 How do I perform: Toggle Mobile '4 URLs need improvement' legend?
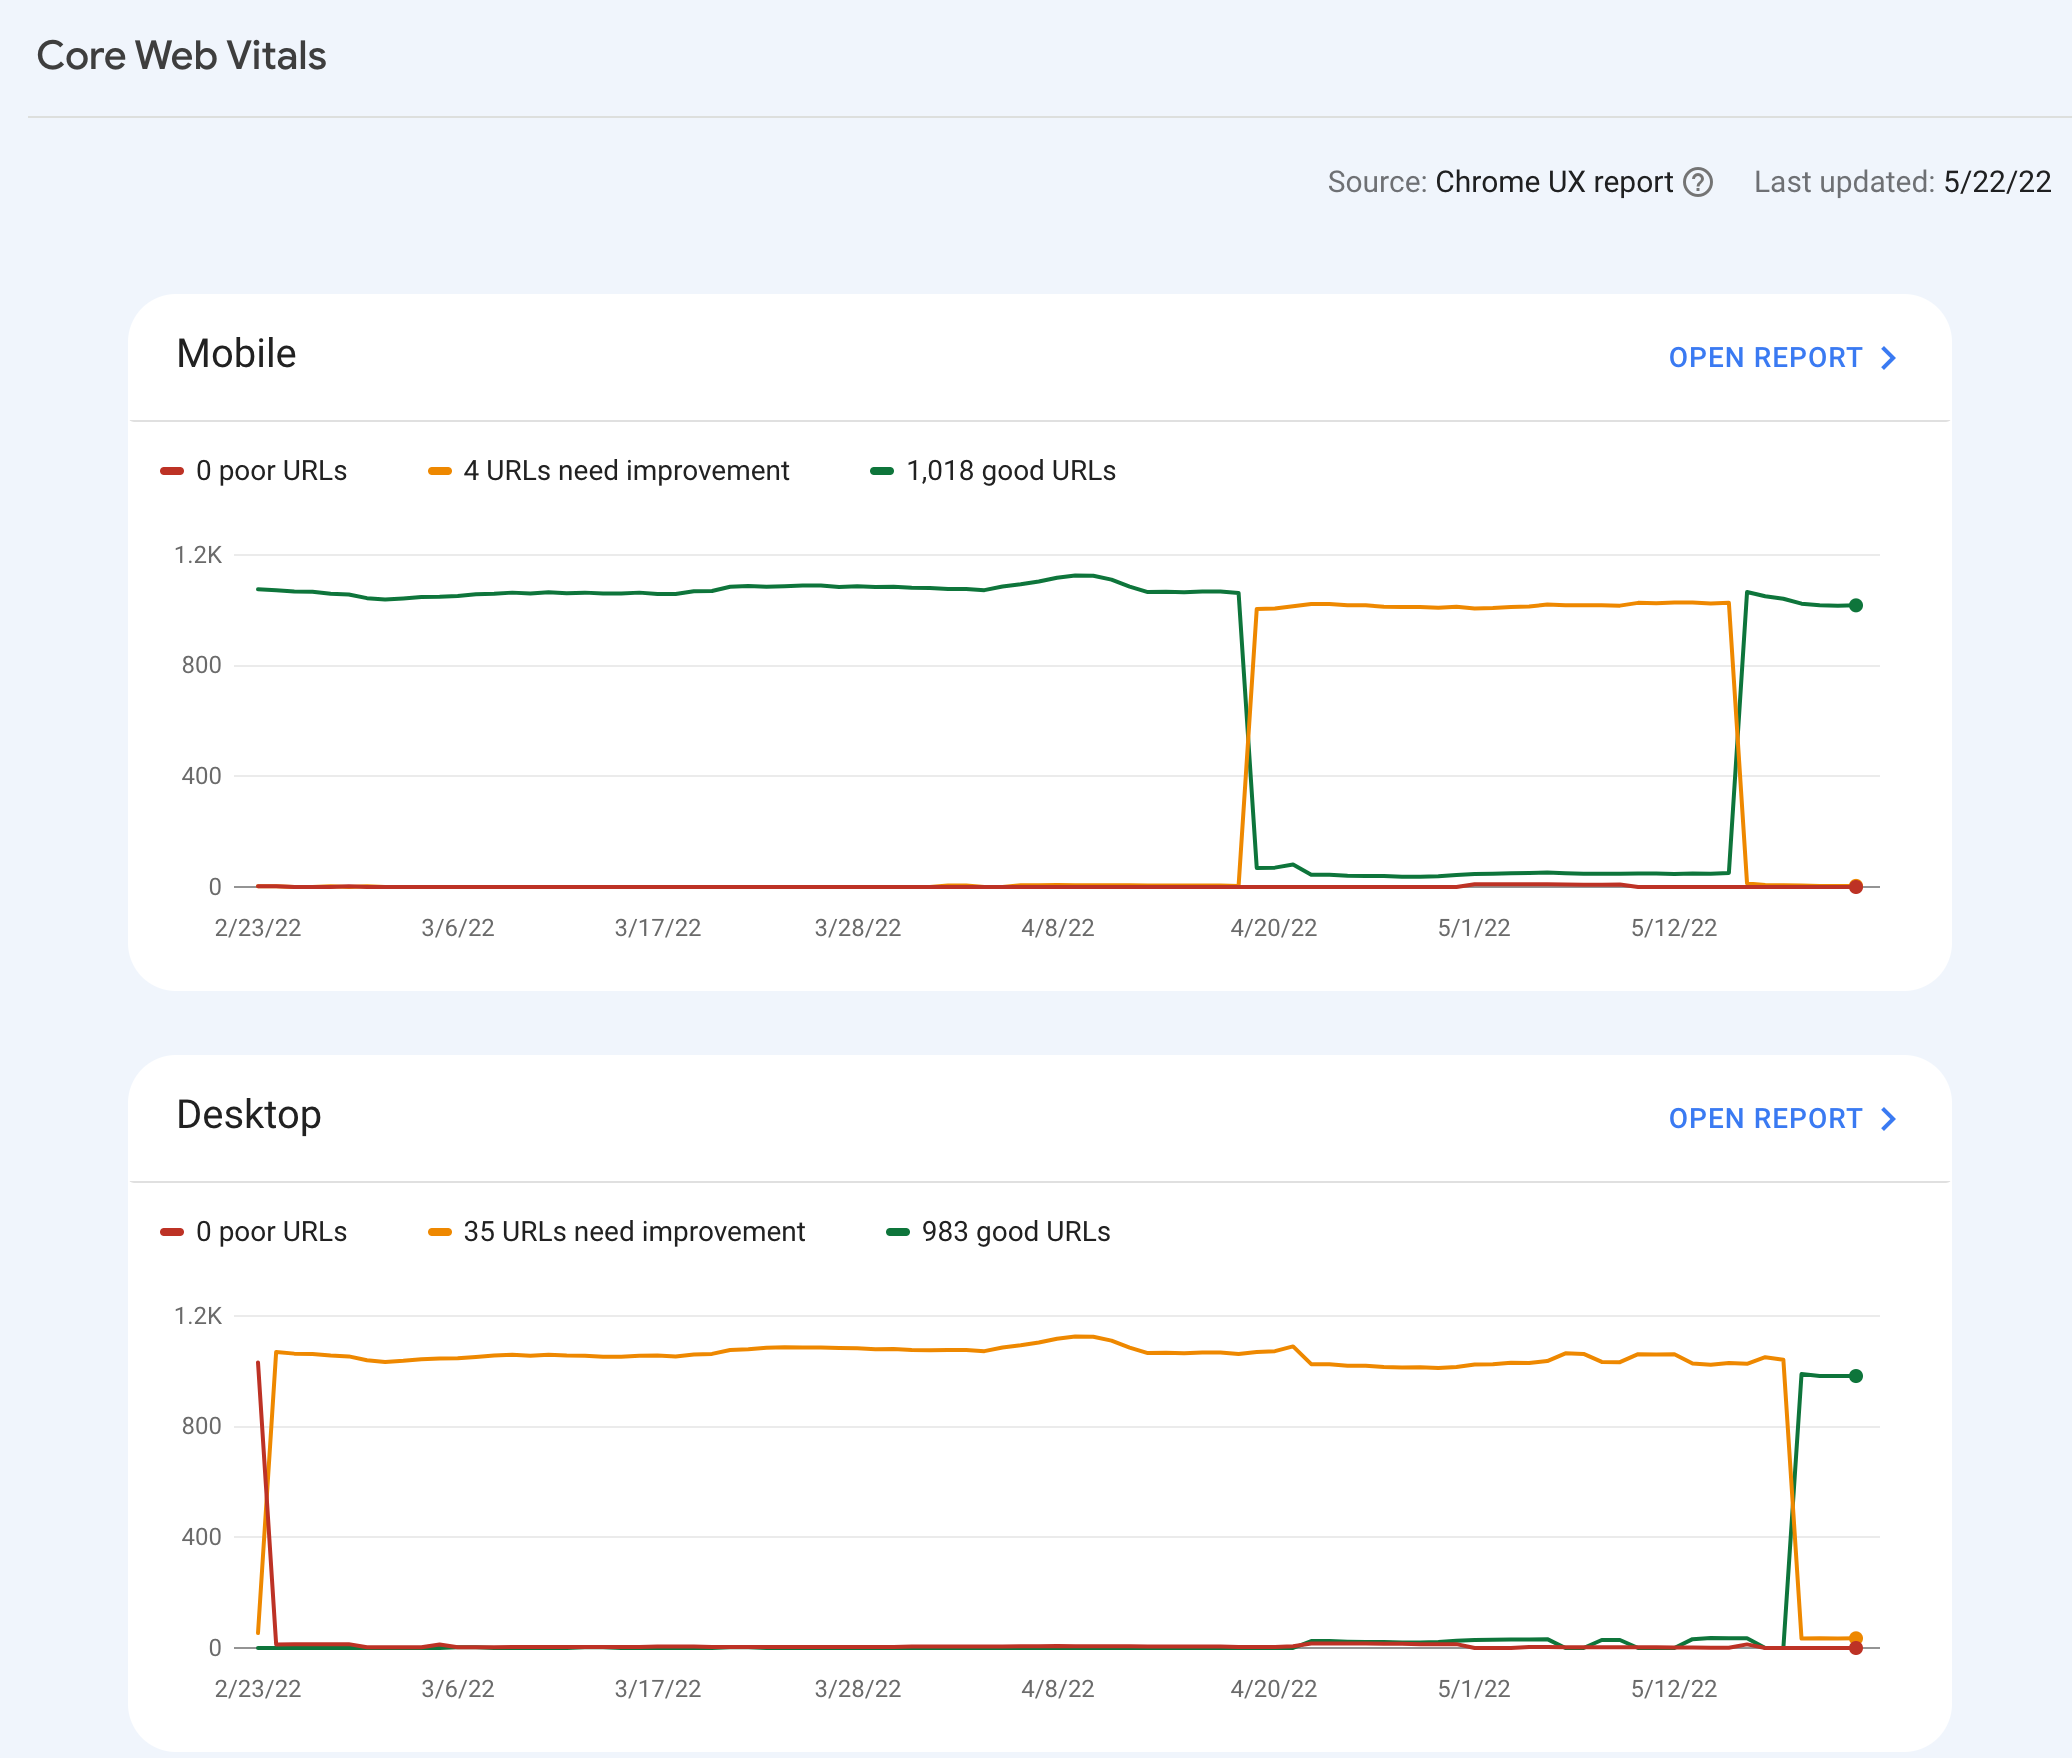pos(626,471)
